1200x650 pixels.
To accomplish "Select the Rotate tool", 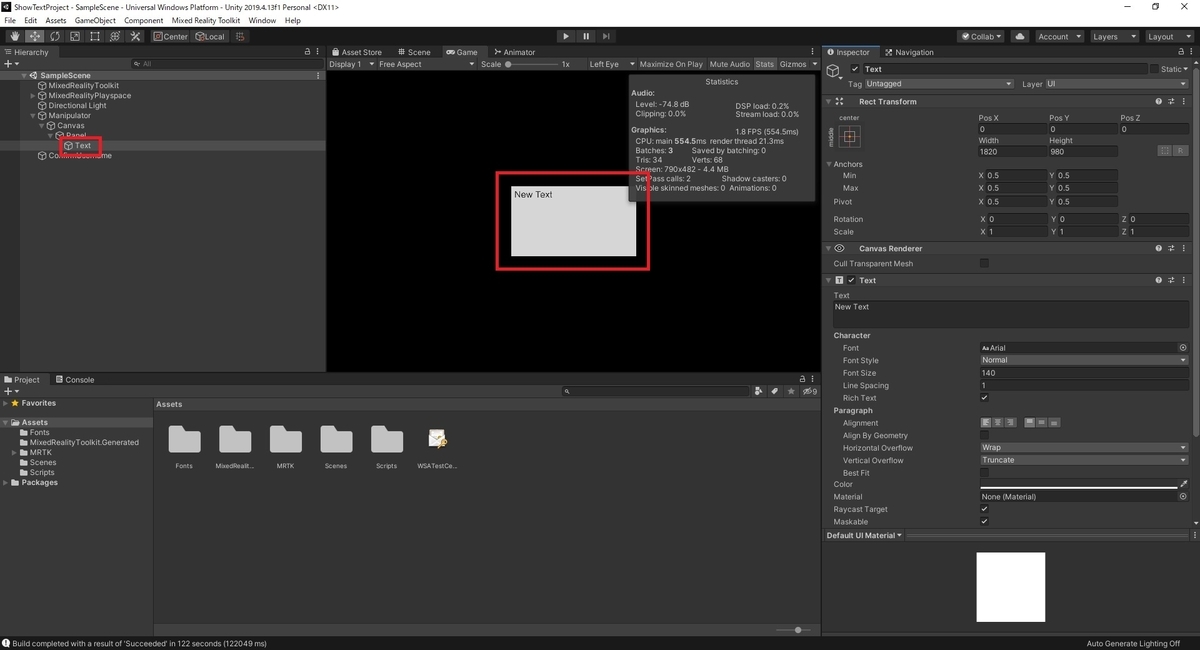I will click(x=54, y=36).
